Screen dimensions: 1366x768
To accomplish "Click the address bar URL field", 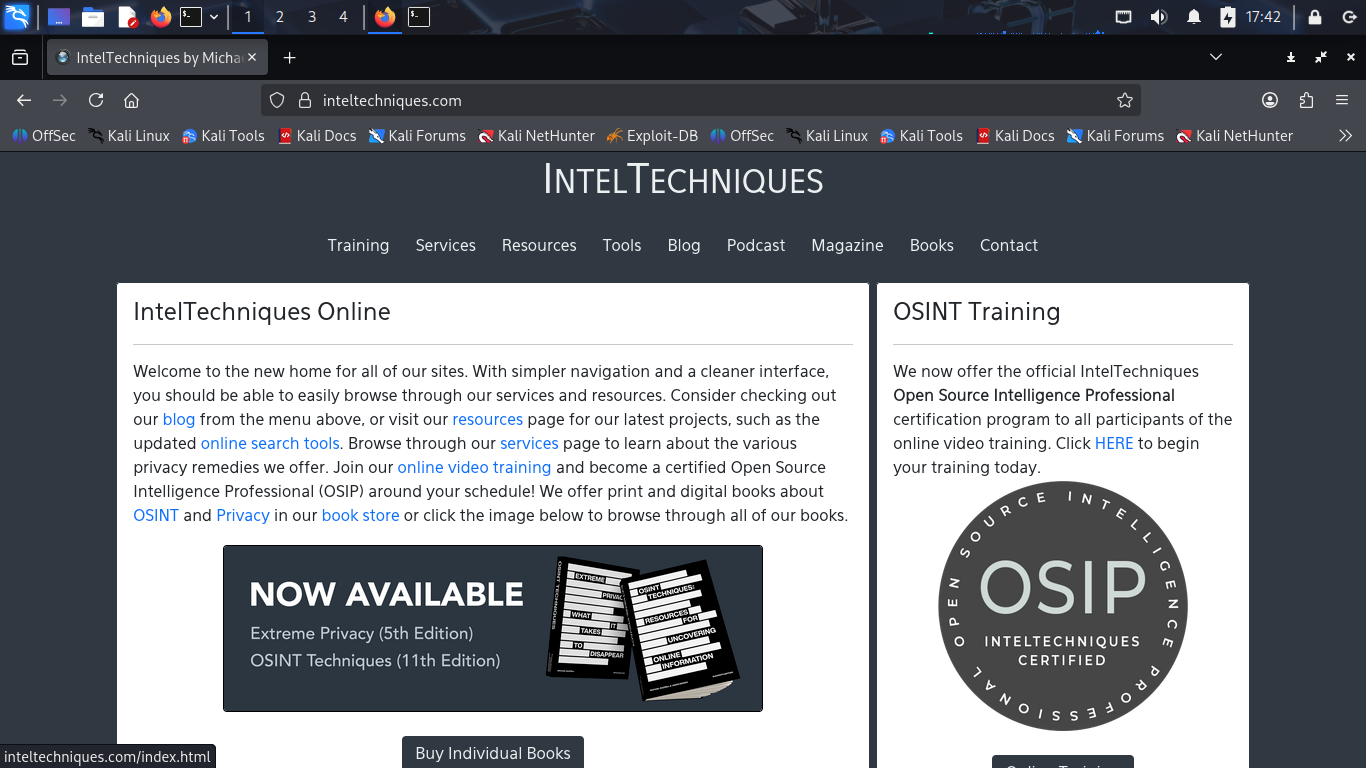I will click(700, 100).
